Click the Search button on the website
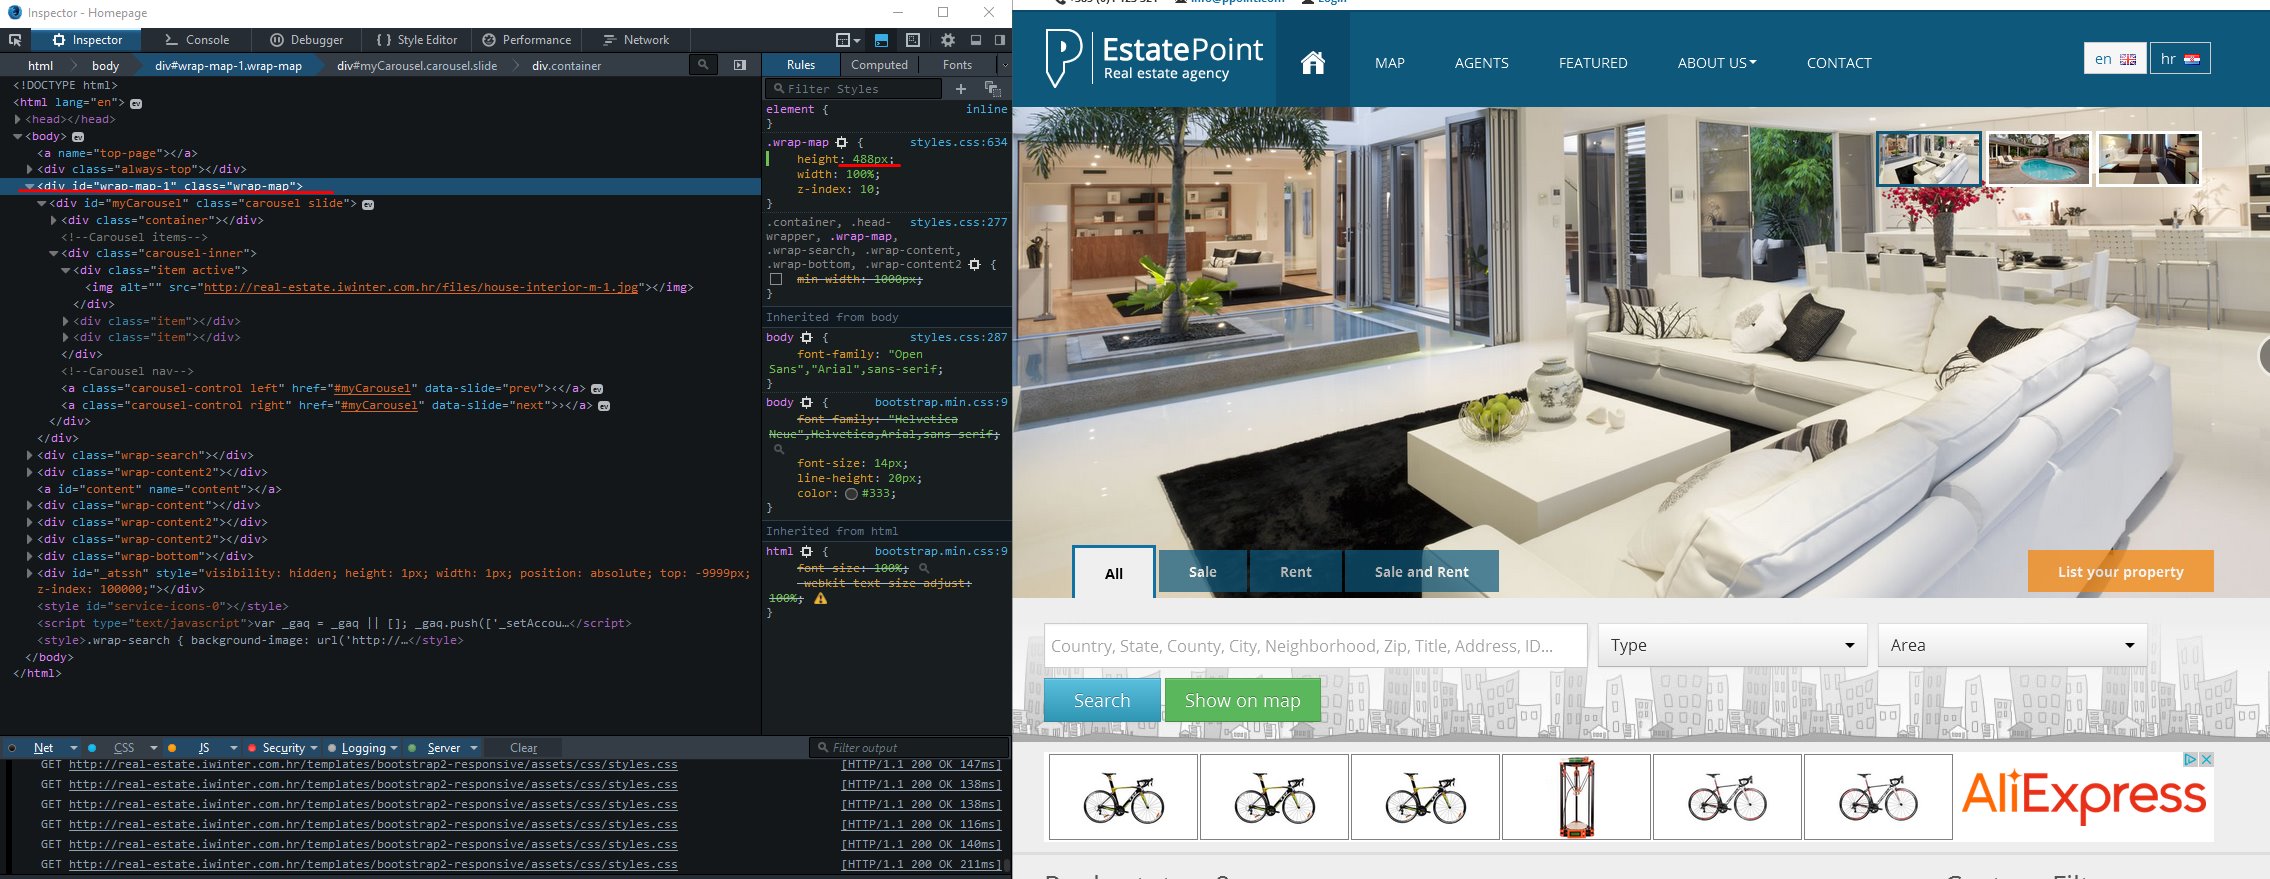This screenshot has width=2270, height=879. pos(1102,700)
